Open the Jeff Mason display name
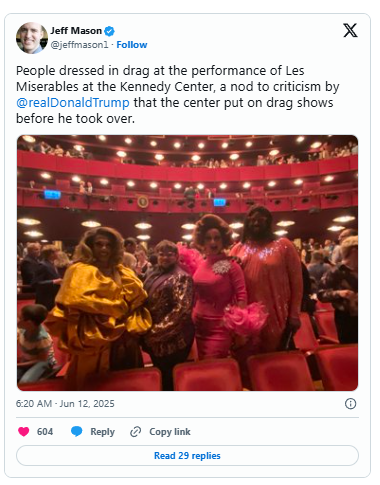Screen dimensions: 380x485 coord(76,31)
